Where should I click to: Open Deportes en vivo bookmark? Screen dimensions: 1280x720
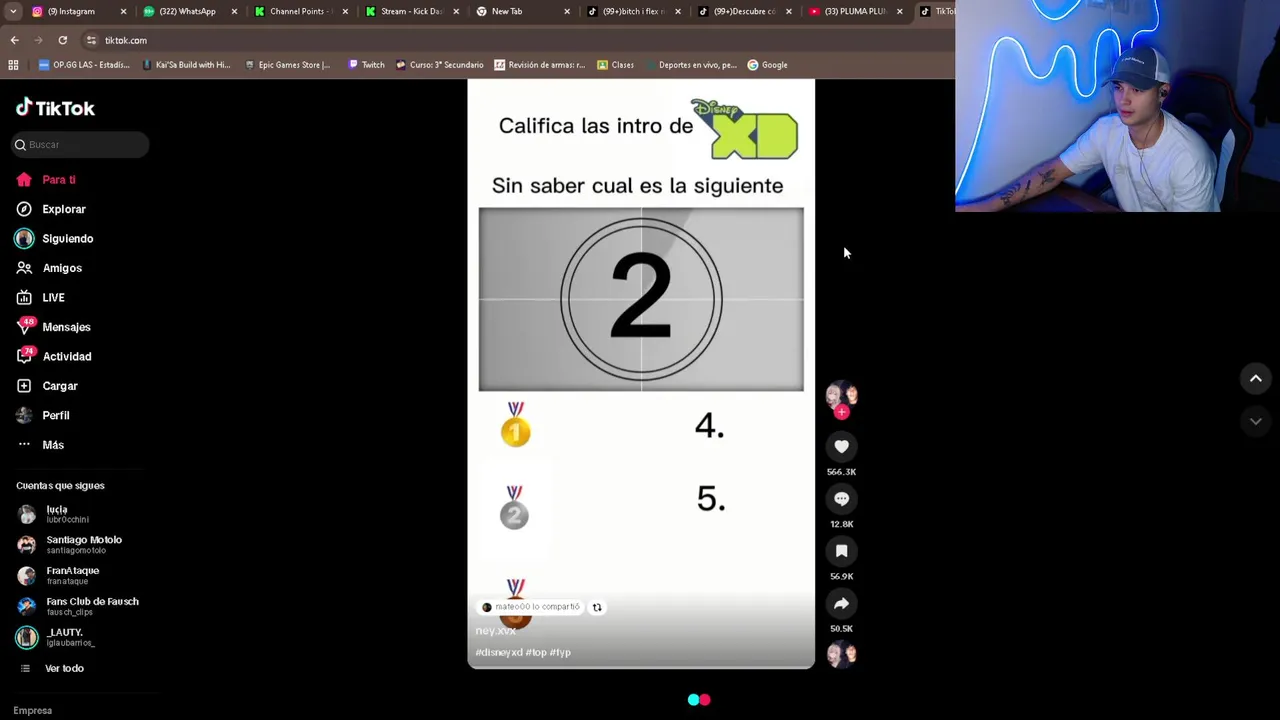point(691,65)
